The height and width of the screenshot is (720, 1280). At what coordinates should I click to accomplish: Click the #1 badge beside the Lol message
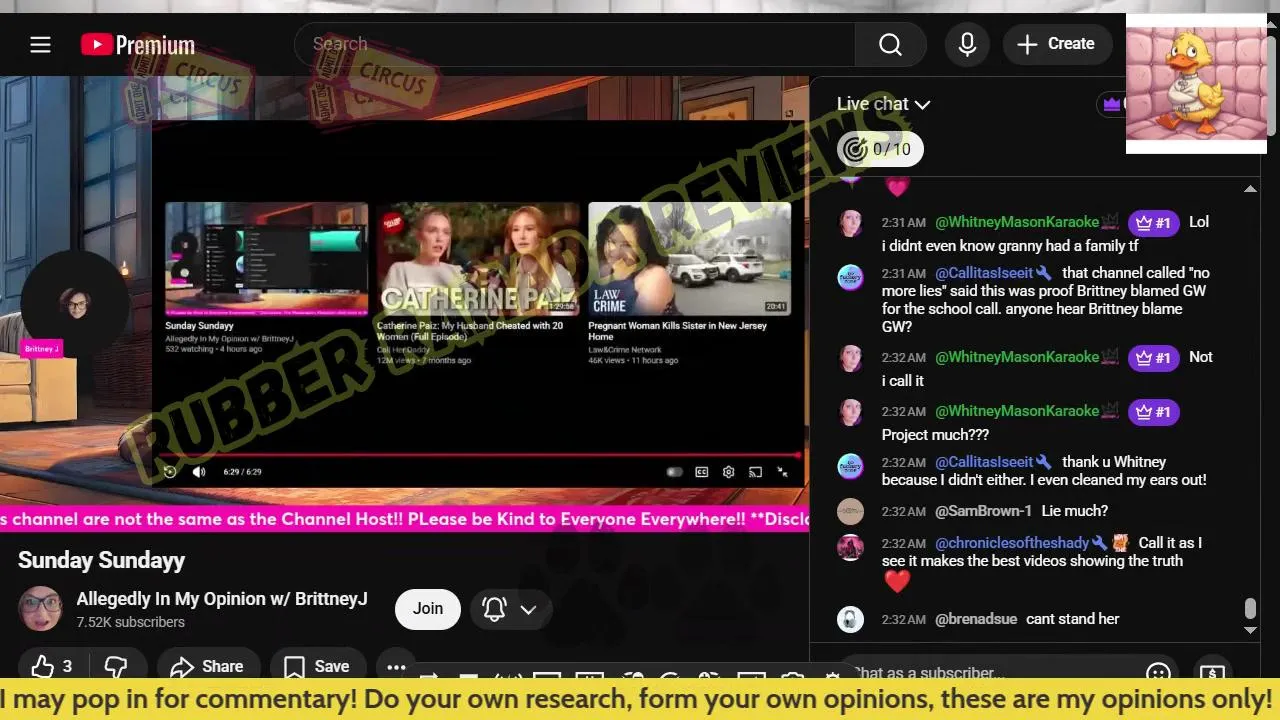coord(1153,223)
